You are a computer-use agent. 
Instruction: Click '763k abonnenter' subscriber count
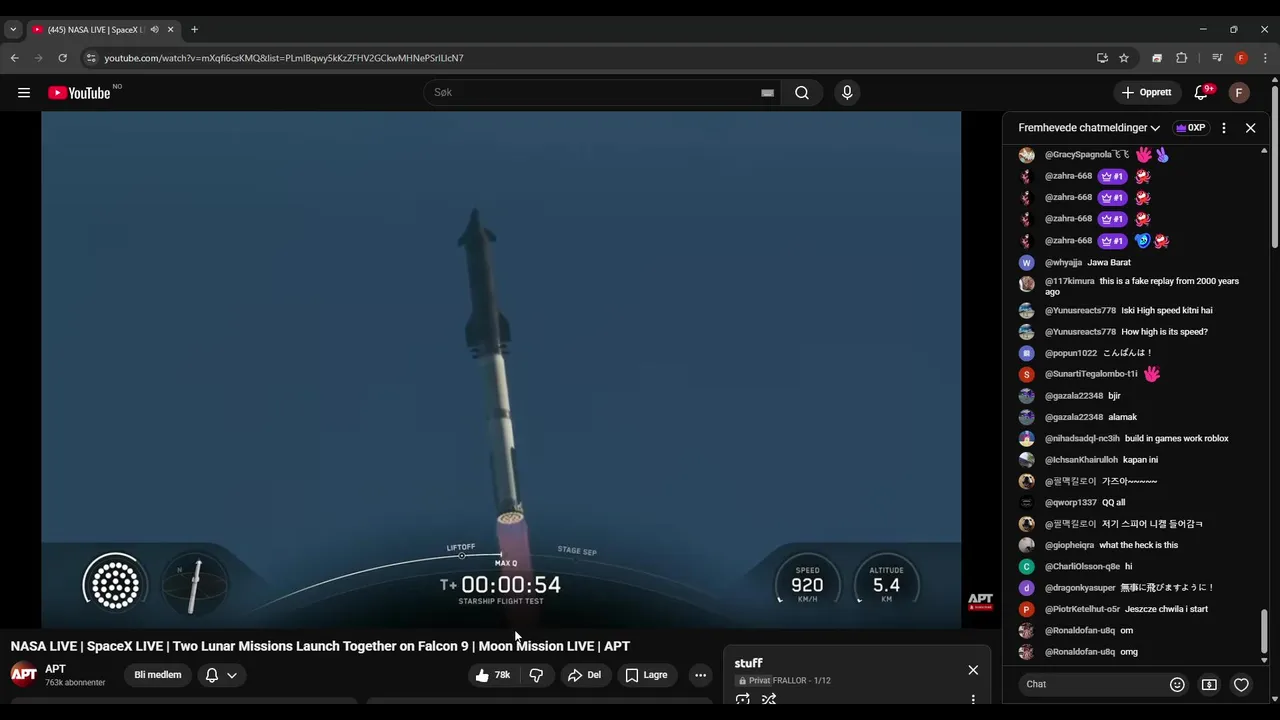click(x=75, y=683)
